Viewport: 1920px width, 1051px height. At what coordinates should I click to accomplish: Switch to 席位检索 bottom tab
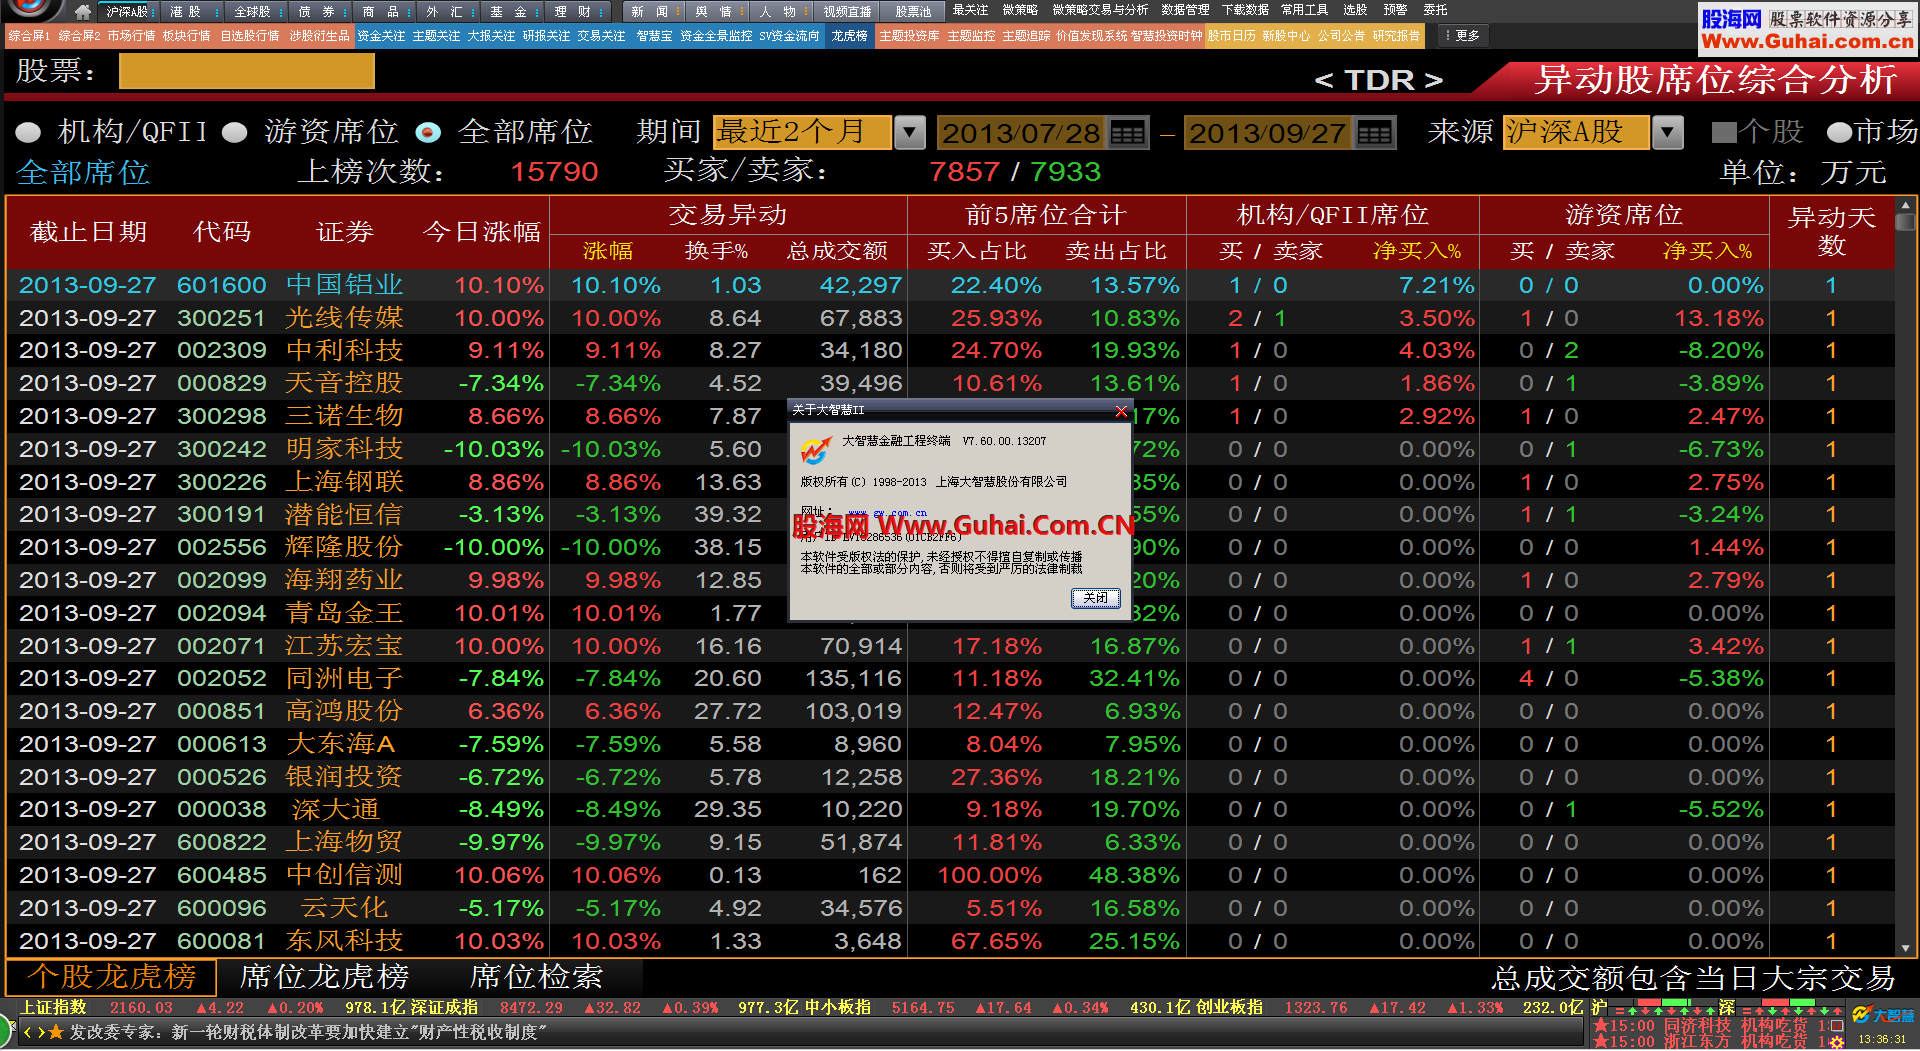(x=536, y=976)
